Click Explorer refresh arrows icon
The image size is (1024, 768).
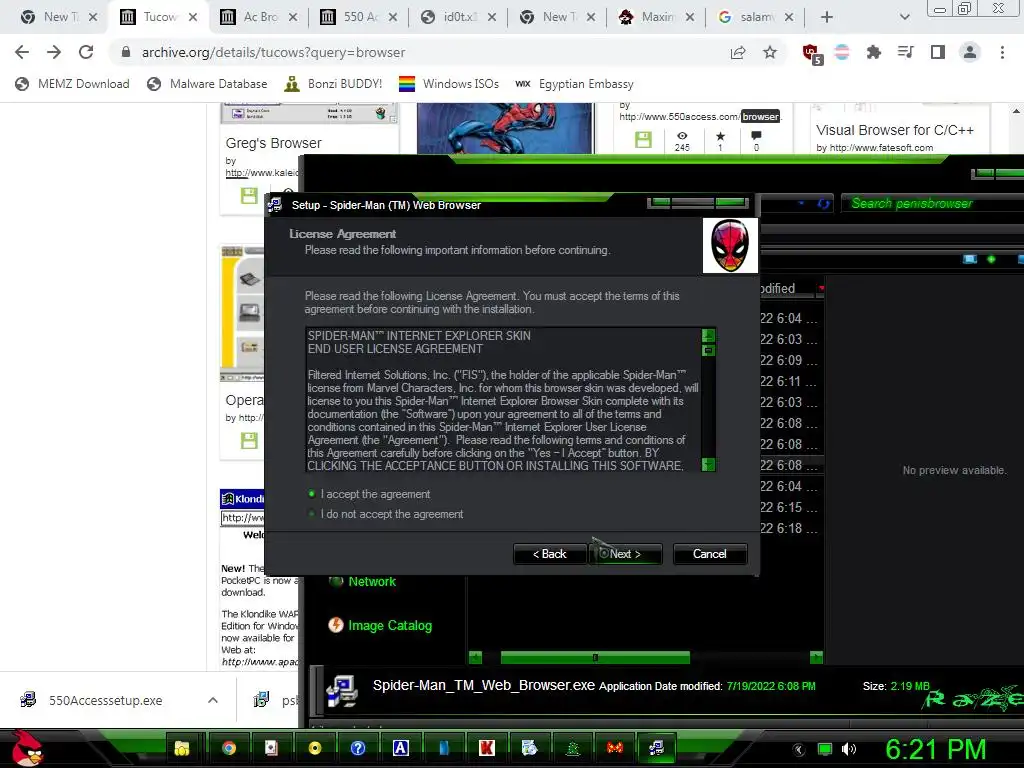(x=824, y=204)
